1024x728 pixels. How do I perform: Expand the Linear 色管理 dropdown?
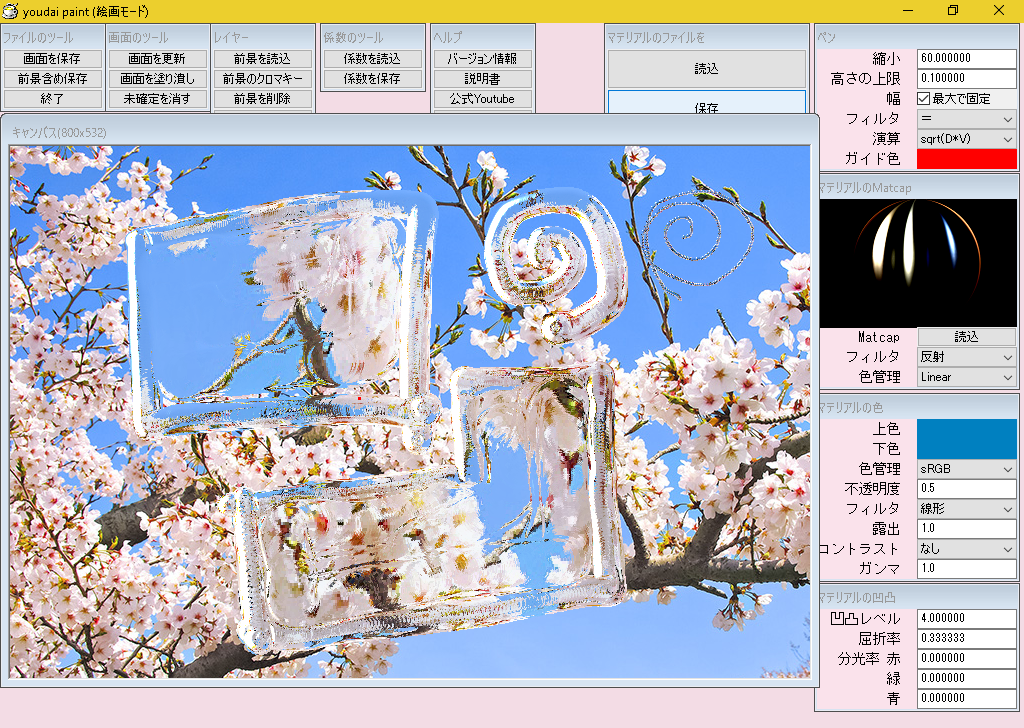click(966, 377)
